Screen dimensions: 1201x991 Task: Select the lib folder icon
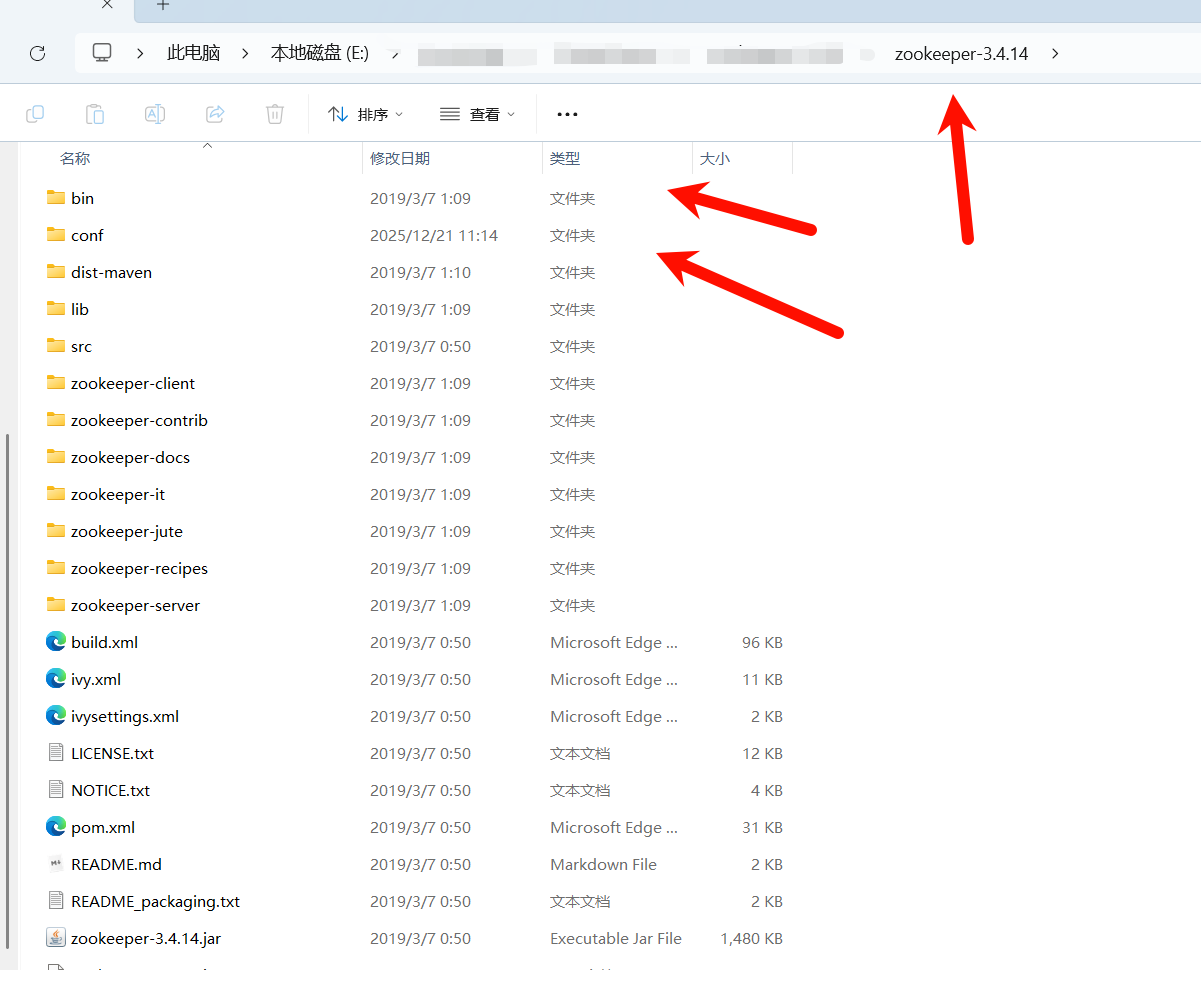point(56,308)
